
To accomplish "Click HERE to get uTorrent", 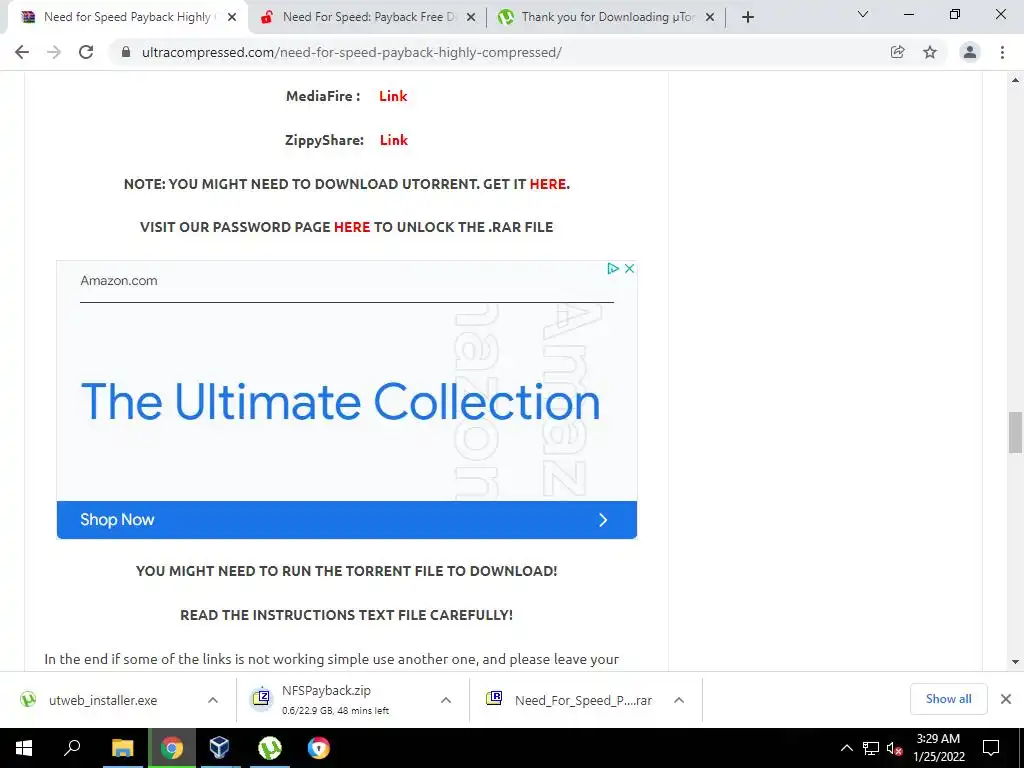I will [547, 184].
